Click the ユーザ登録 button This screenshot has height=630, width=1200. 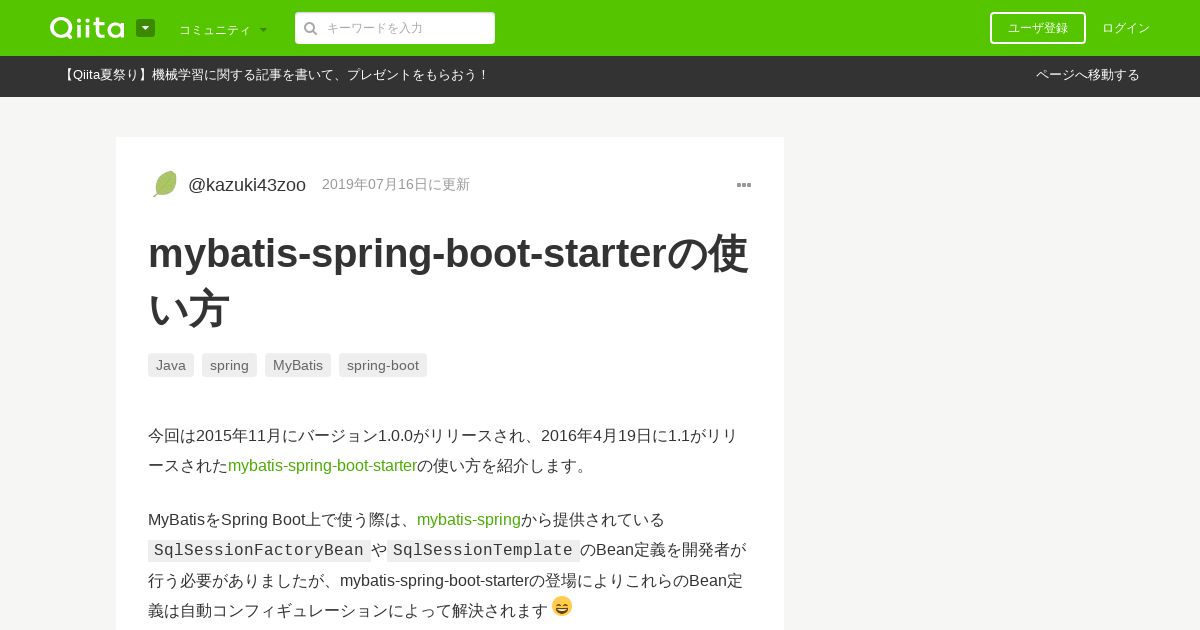[x=1038, y=28]
